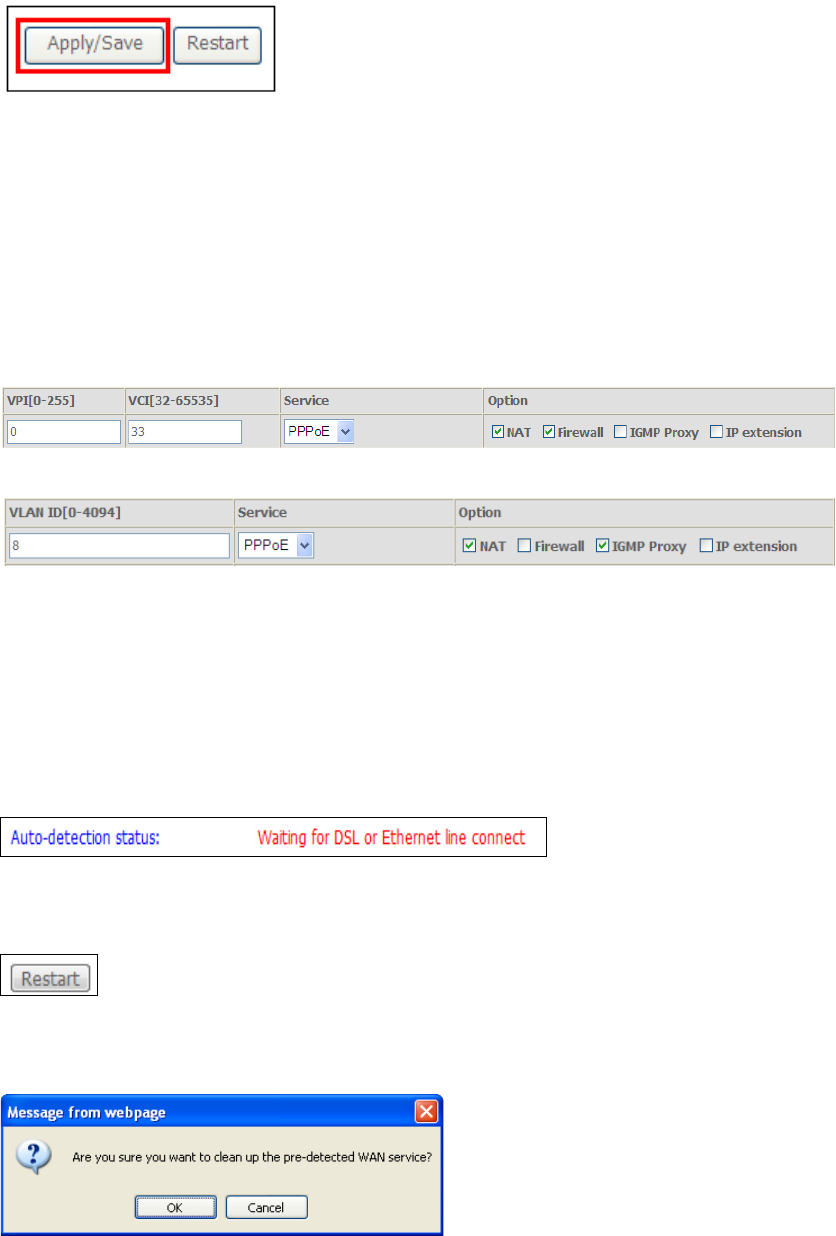Uncheck IGMP Proxy in VLAN ID row
Screen dimensions: 836x1236
pos(603,546)
